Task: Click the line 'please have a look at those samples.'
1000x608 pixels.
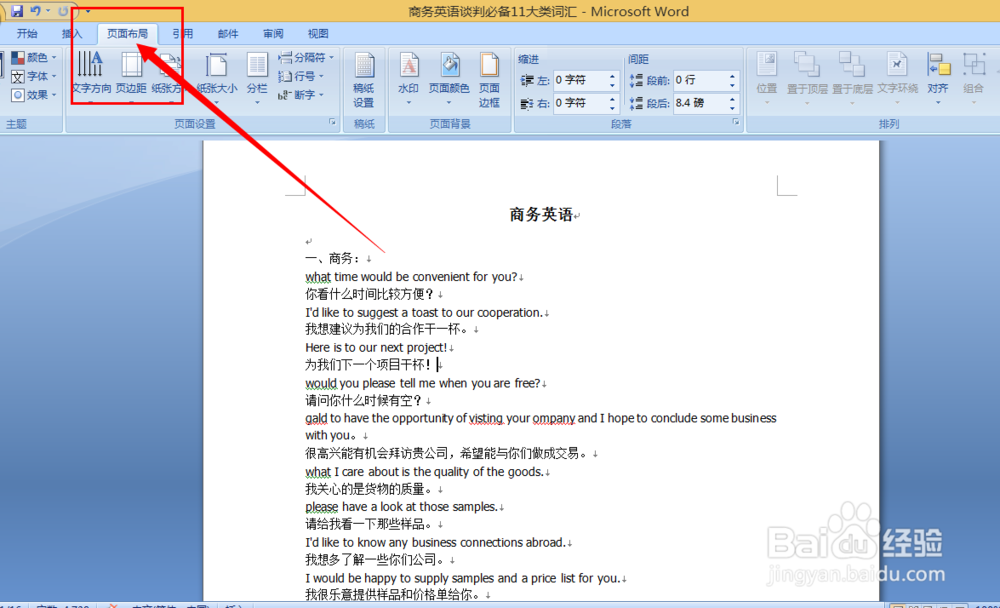Action: point(401,507)
